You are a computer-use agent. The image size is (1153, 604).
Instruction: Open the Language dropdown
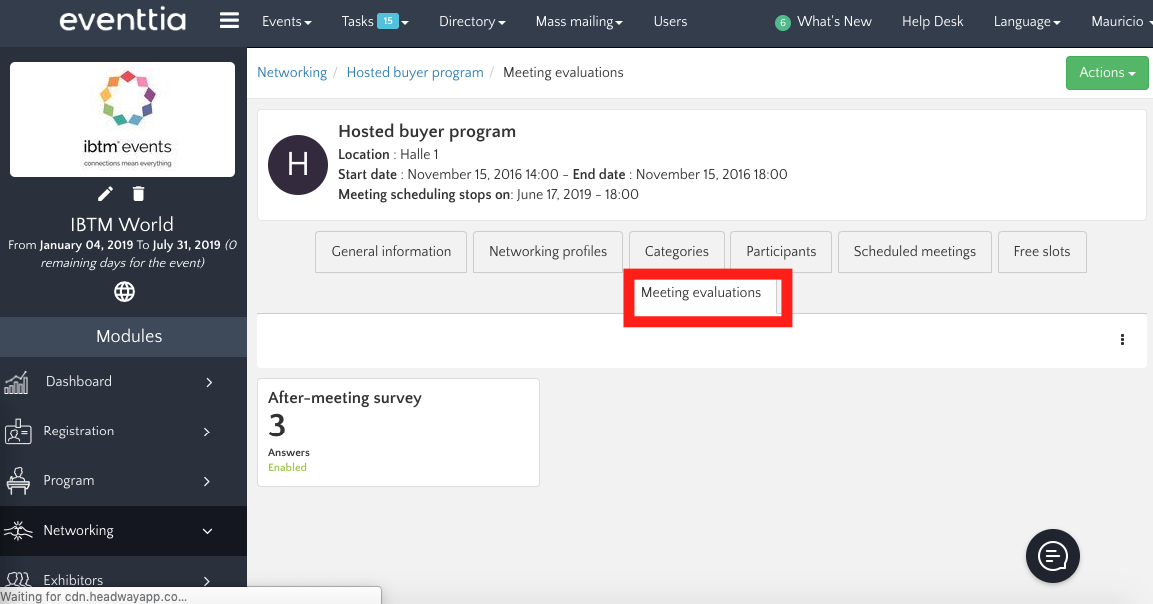(1026, 21)
